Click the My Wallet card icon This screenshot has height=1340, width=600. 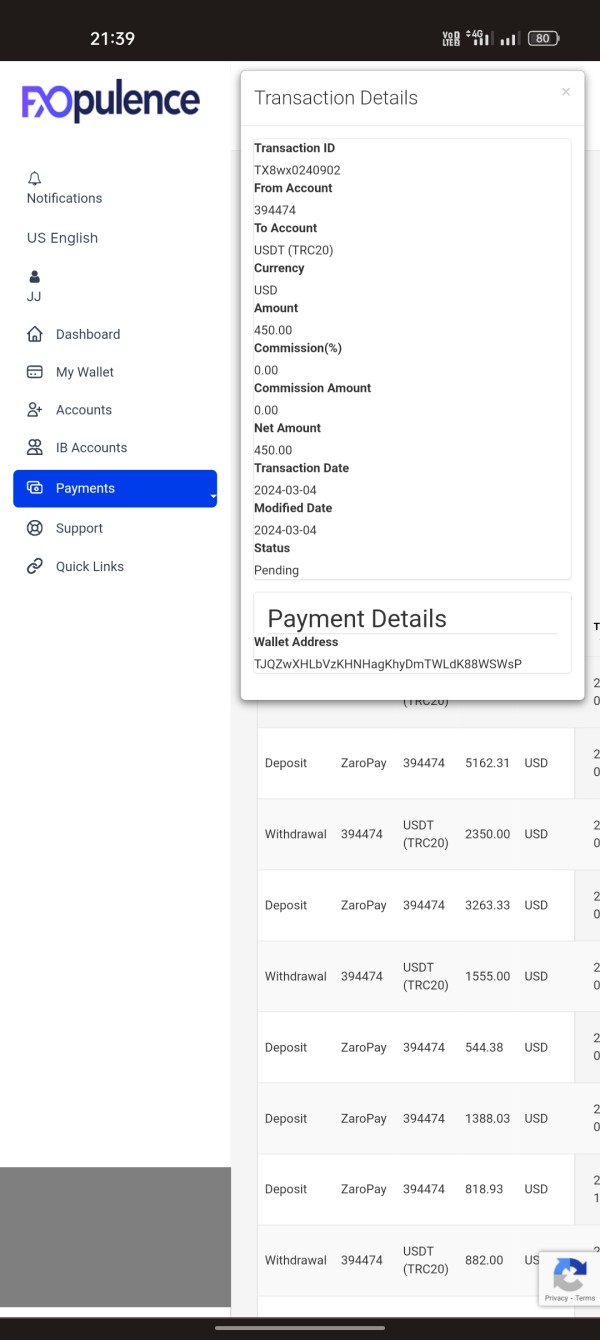35,372
